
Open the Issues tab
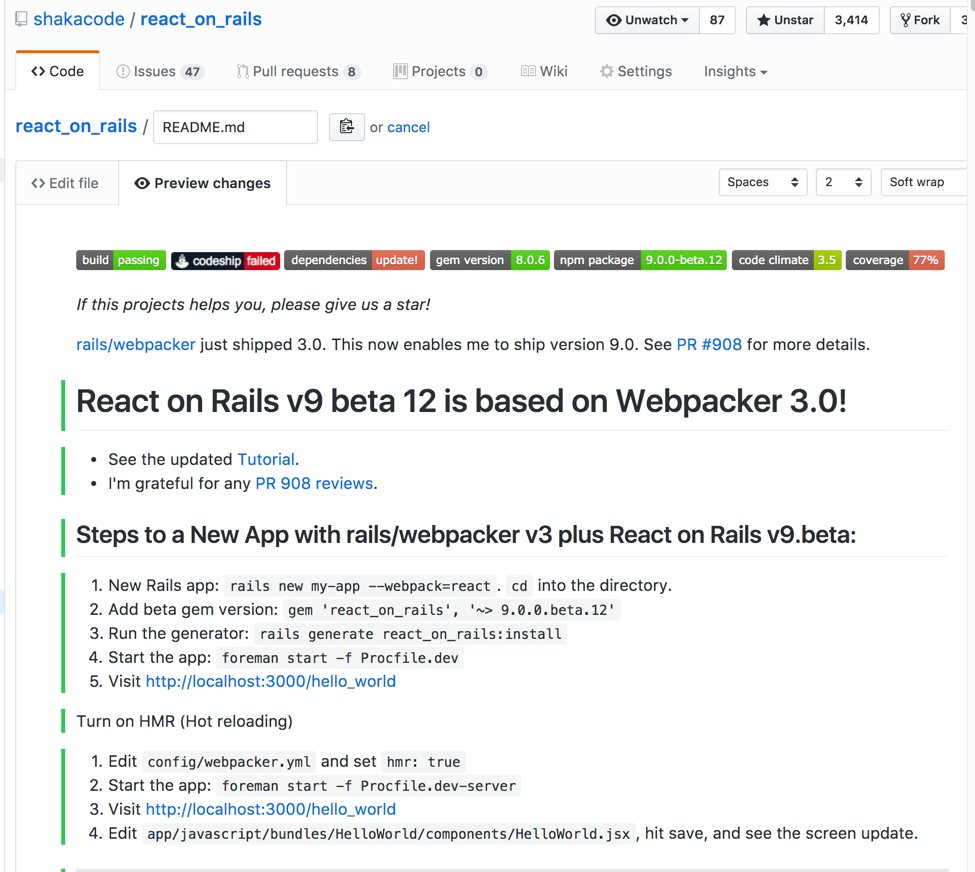click(160, 72)
